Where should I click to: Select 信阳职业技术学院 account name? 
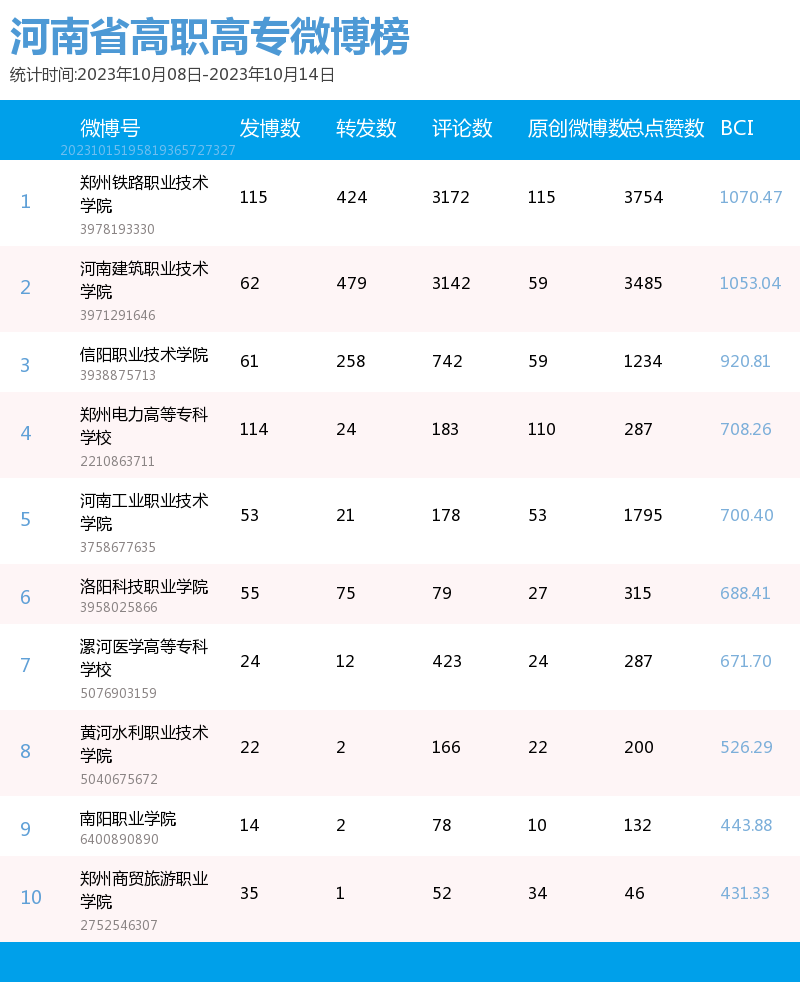pos(144,355)
